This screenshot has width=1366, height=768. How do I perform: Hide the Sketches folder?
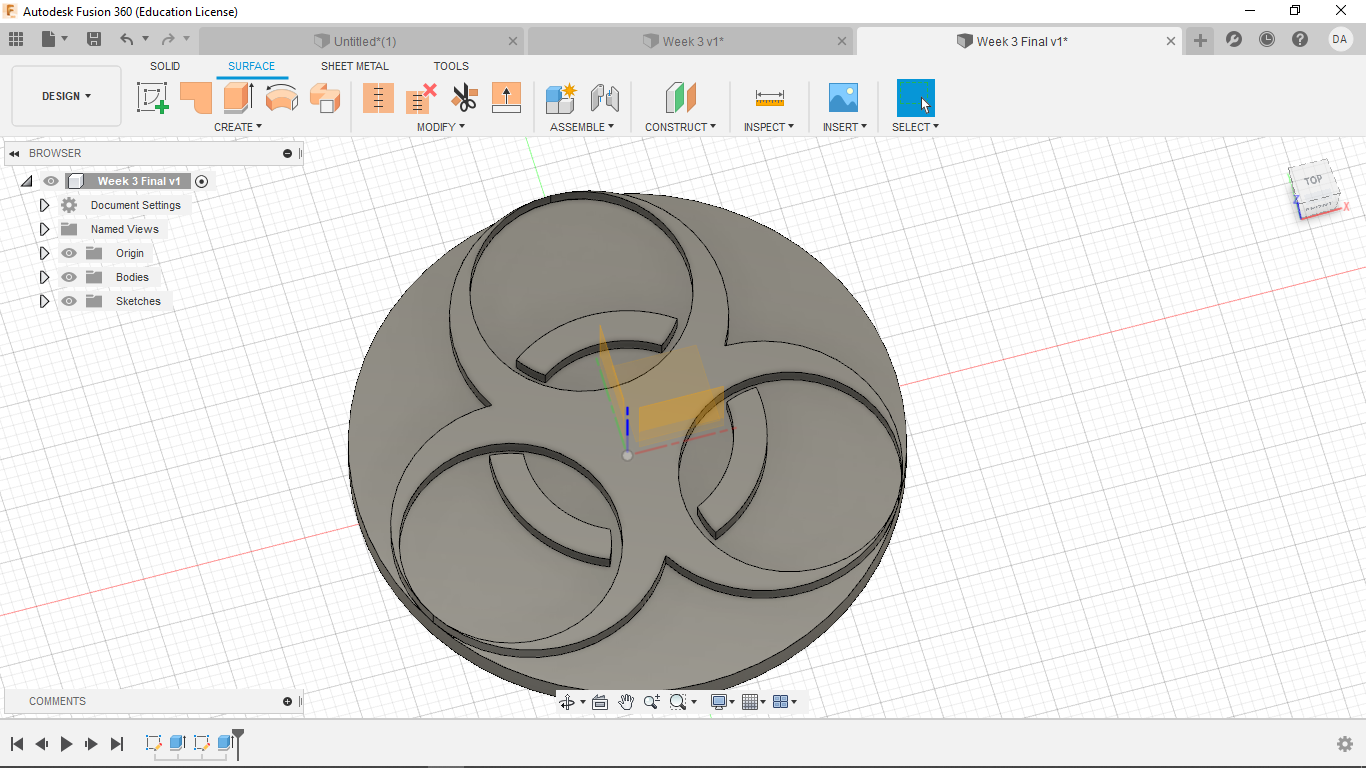tap(69, 301)
